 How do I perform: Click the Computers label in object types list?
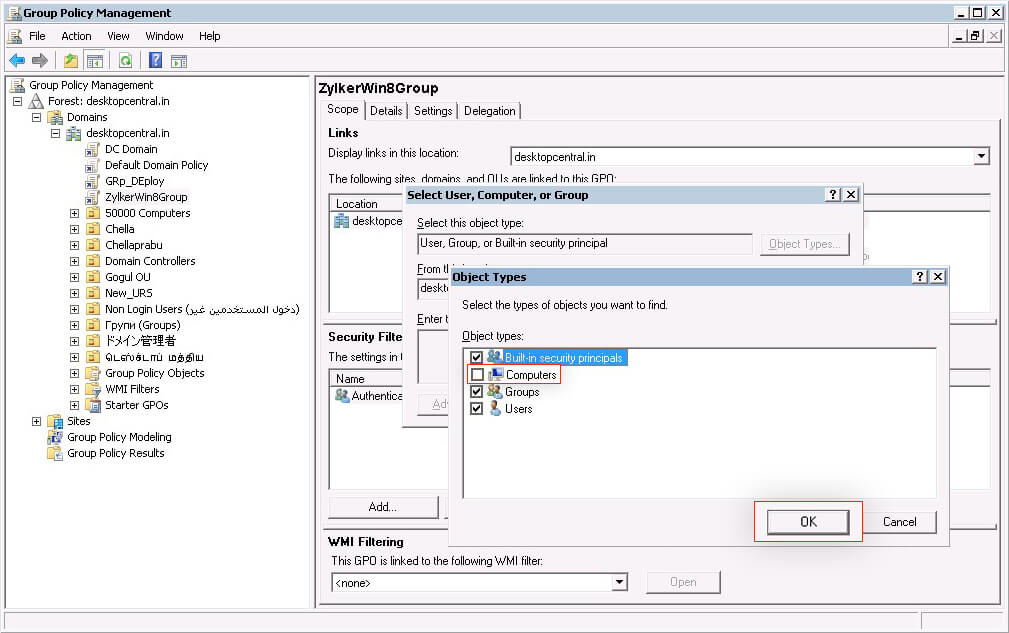click(531, 374)
